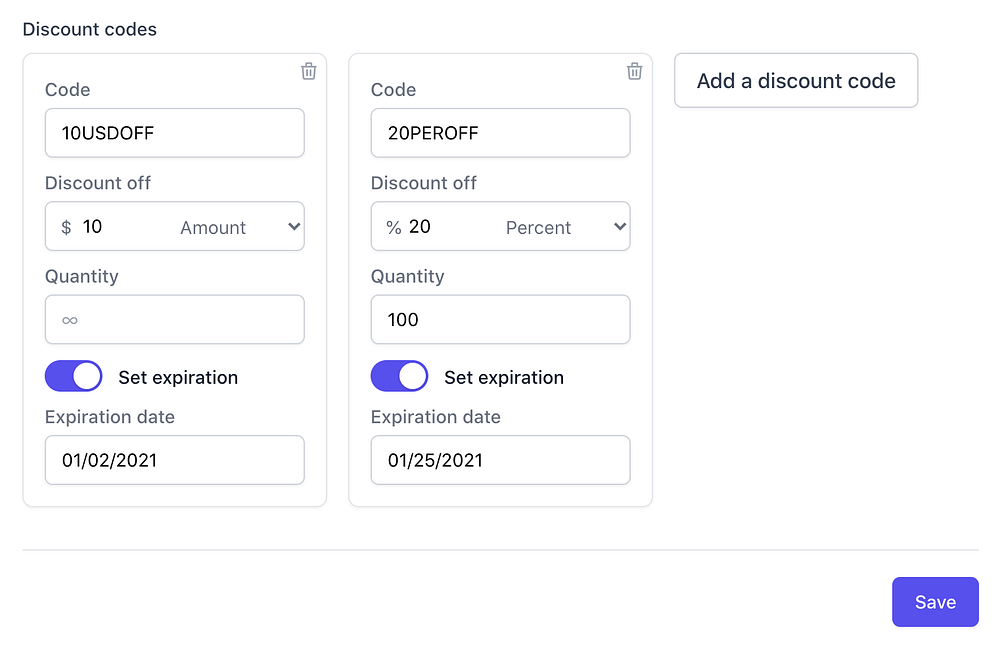
Task: Click the percent symbol in 20PEROFF discount field
Action: click(393, 227)
